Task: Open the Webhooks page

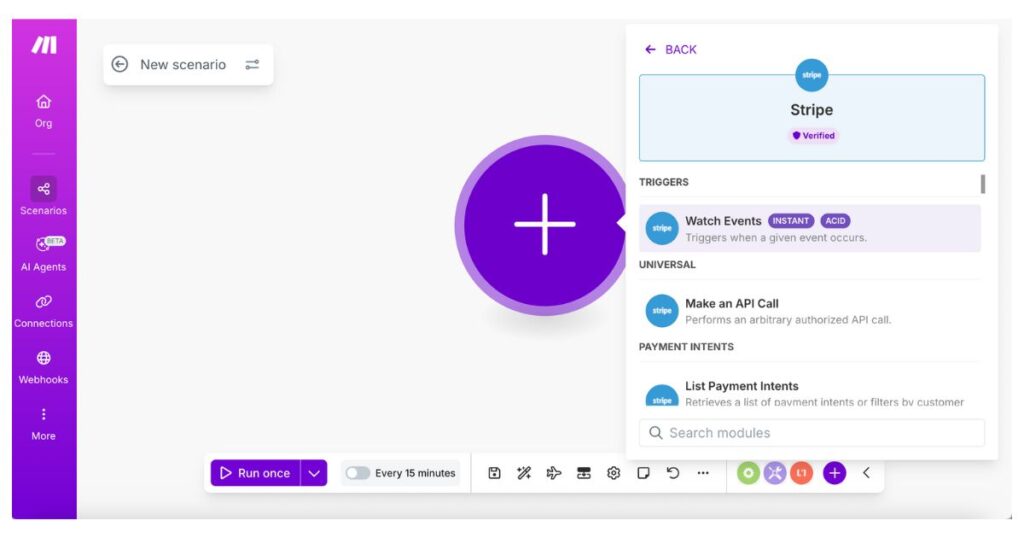Action: pos(43,367)
